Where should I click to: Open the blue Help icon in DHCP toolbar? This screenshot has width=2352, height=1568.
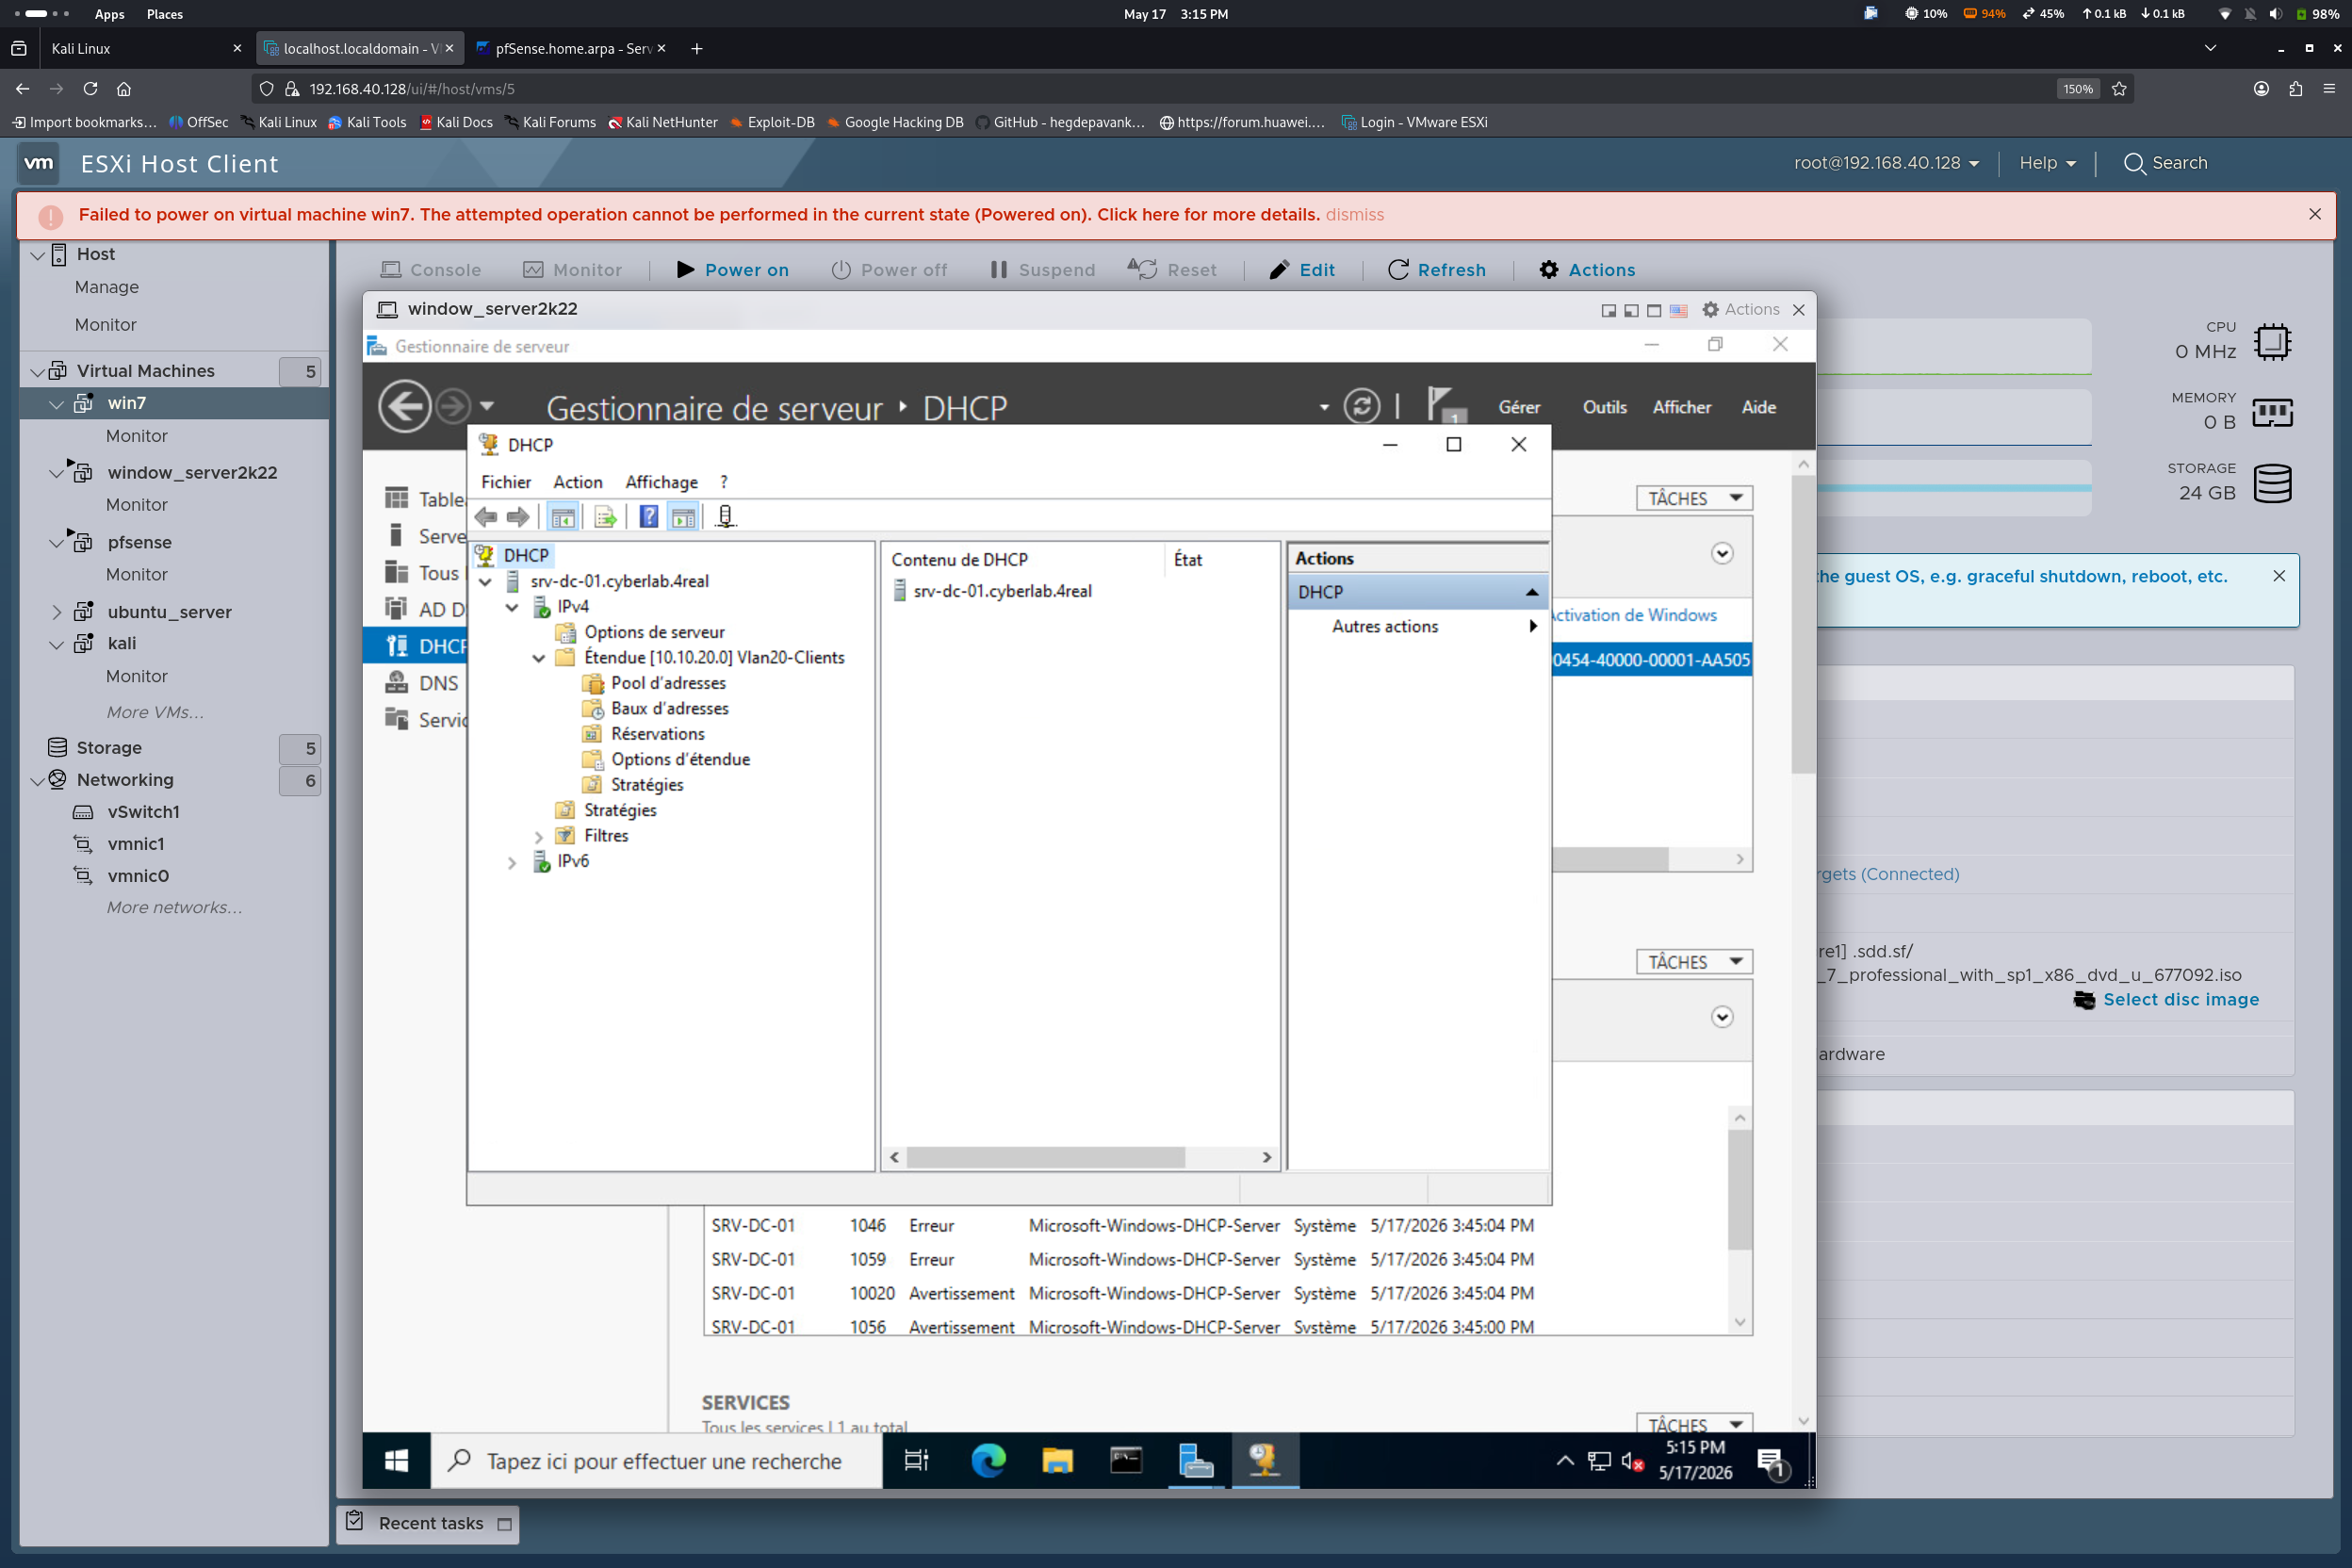coord(649,517)
